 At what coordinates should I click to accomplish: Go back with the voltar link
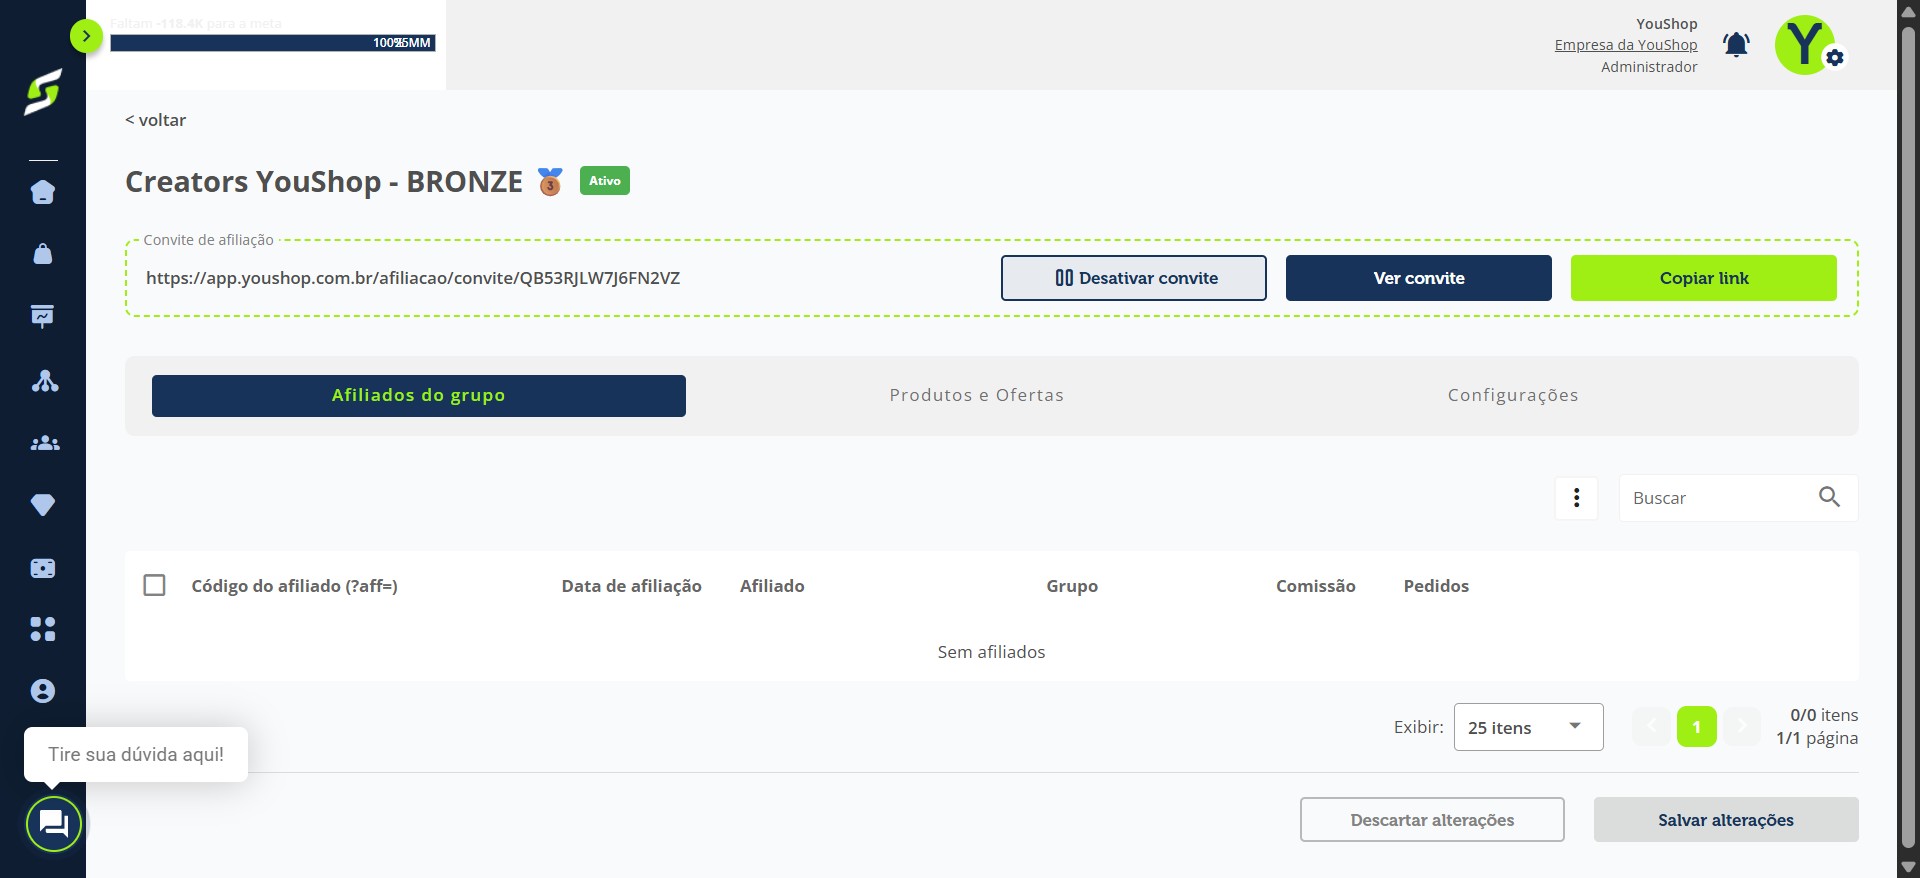155,120
